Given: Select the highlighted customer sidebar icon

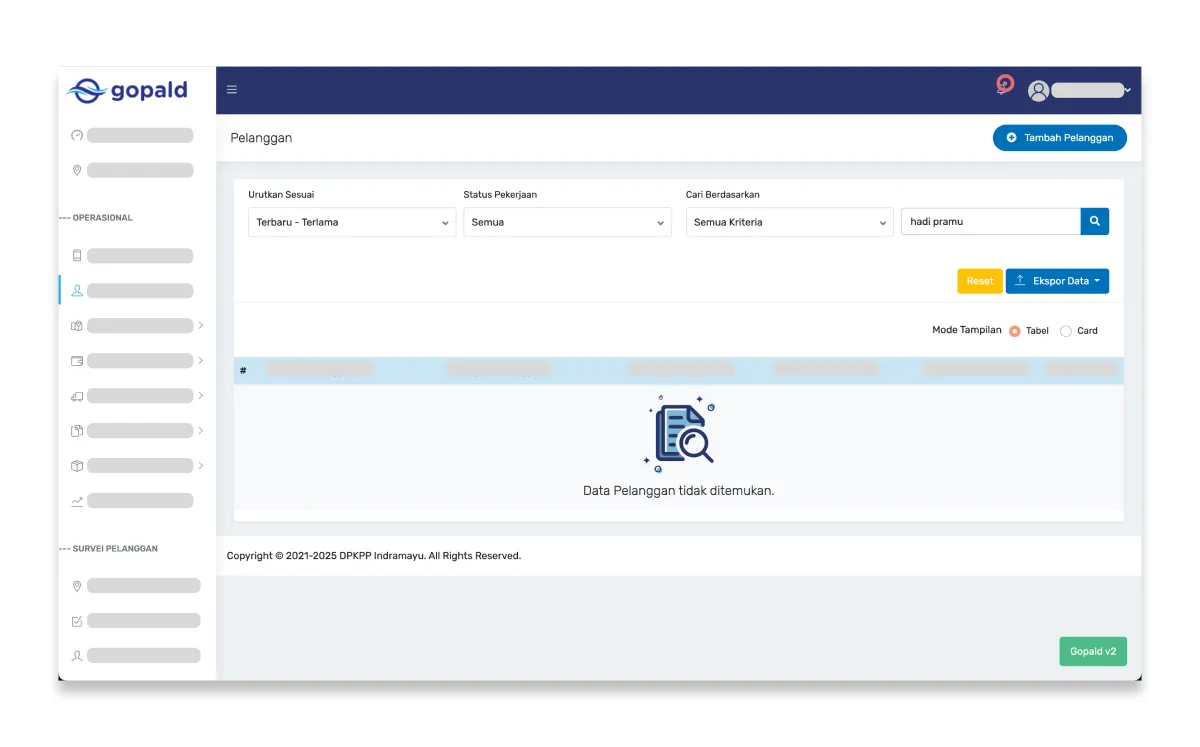Looking at the screenshot, I should pos(77,290).
